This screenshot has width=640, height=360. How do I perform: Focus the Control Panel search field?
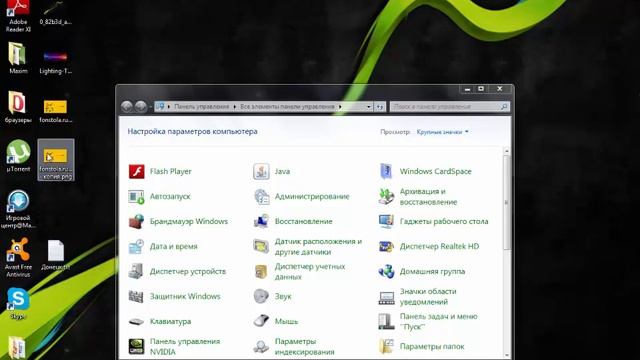(450, 107)
